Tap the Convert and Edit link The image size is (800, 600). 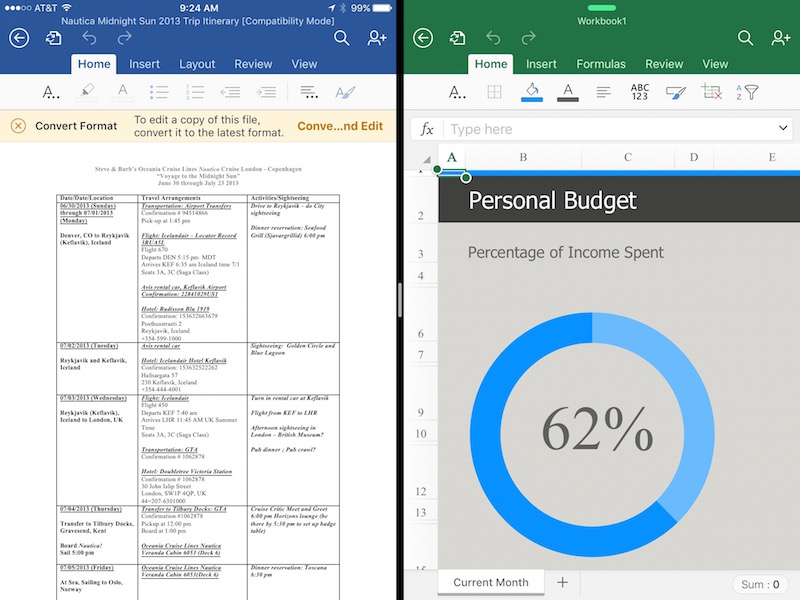coord(340,126)
